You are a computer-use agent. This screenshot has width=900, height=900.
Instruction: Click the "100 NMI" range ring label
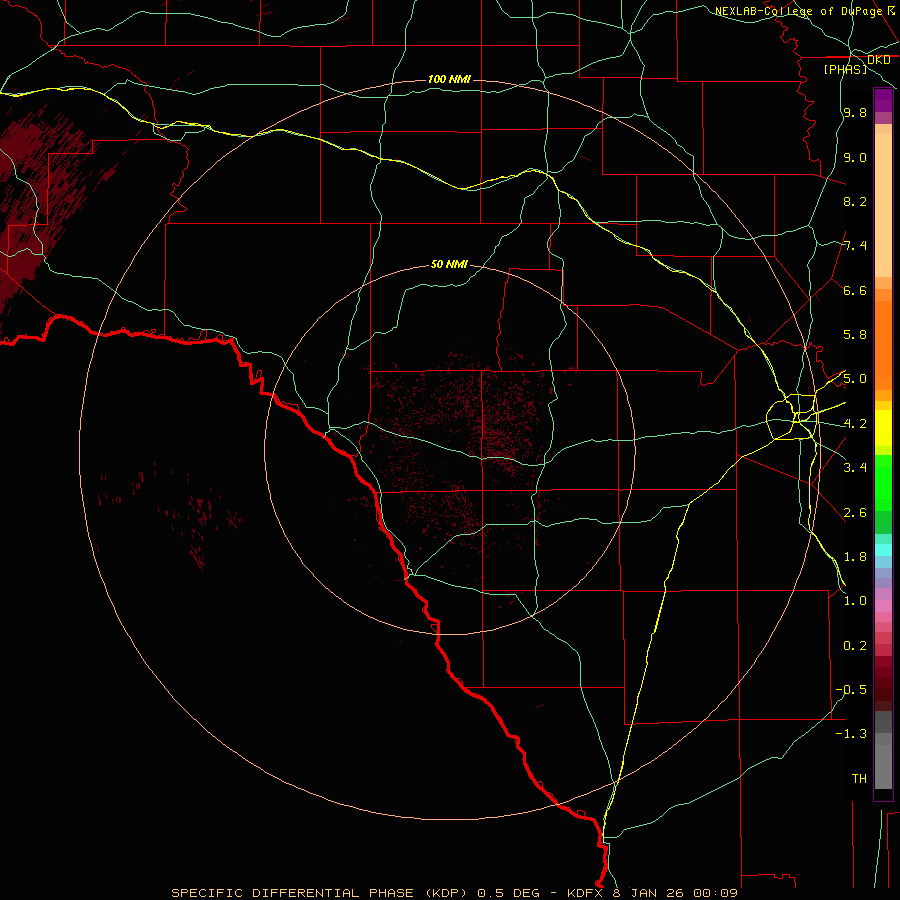(x=449, y=79)
